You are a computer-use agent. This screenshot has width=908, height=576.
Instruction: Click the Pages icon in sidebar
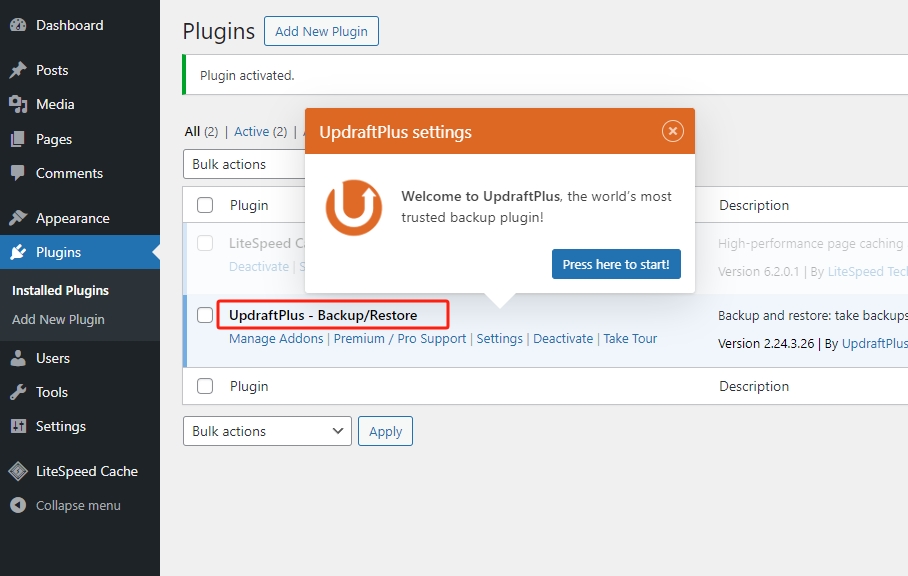click(18, 139)
